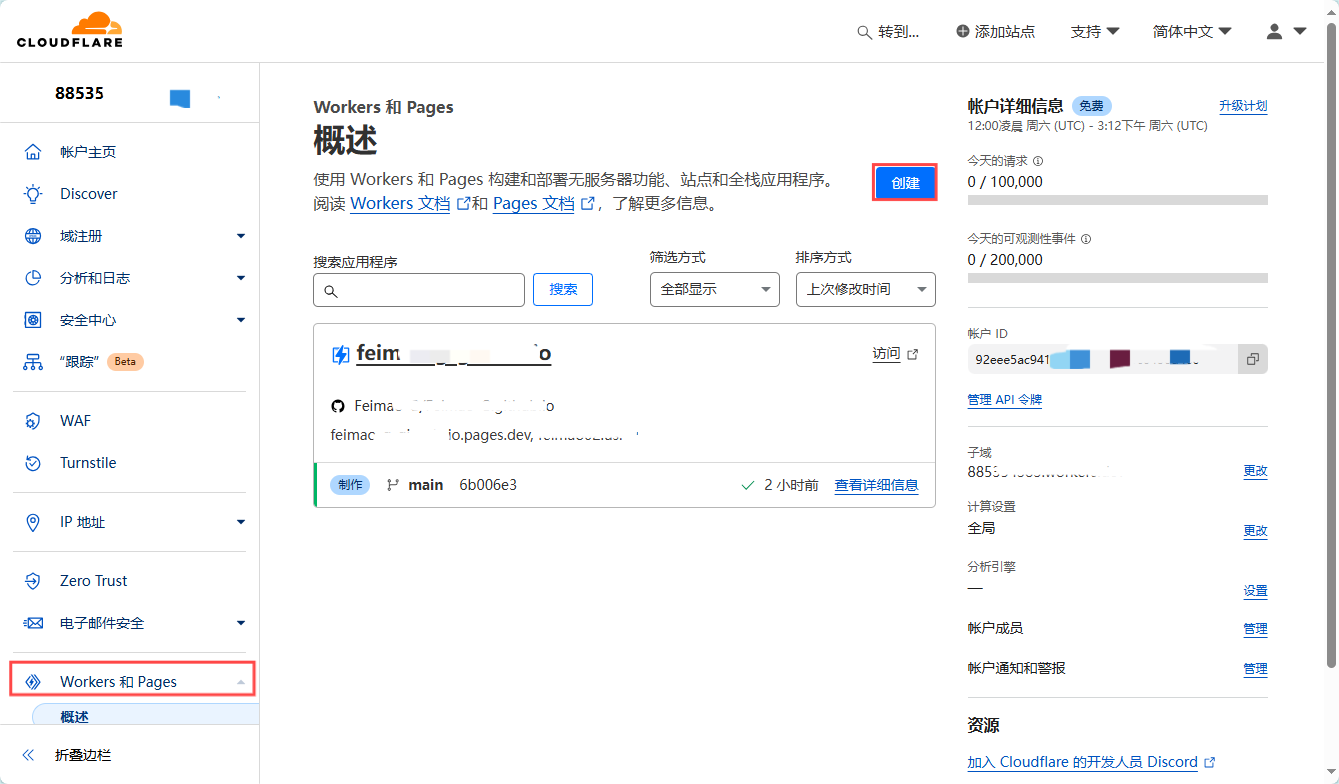The height and width of the screenshot is (784, 1339).
Task: Click the 折叠边栏 label
Action: (83, 756)
